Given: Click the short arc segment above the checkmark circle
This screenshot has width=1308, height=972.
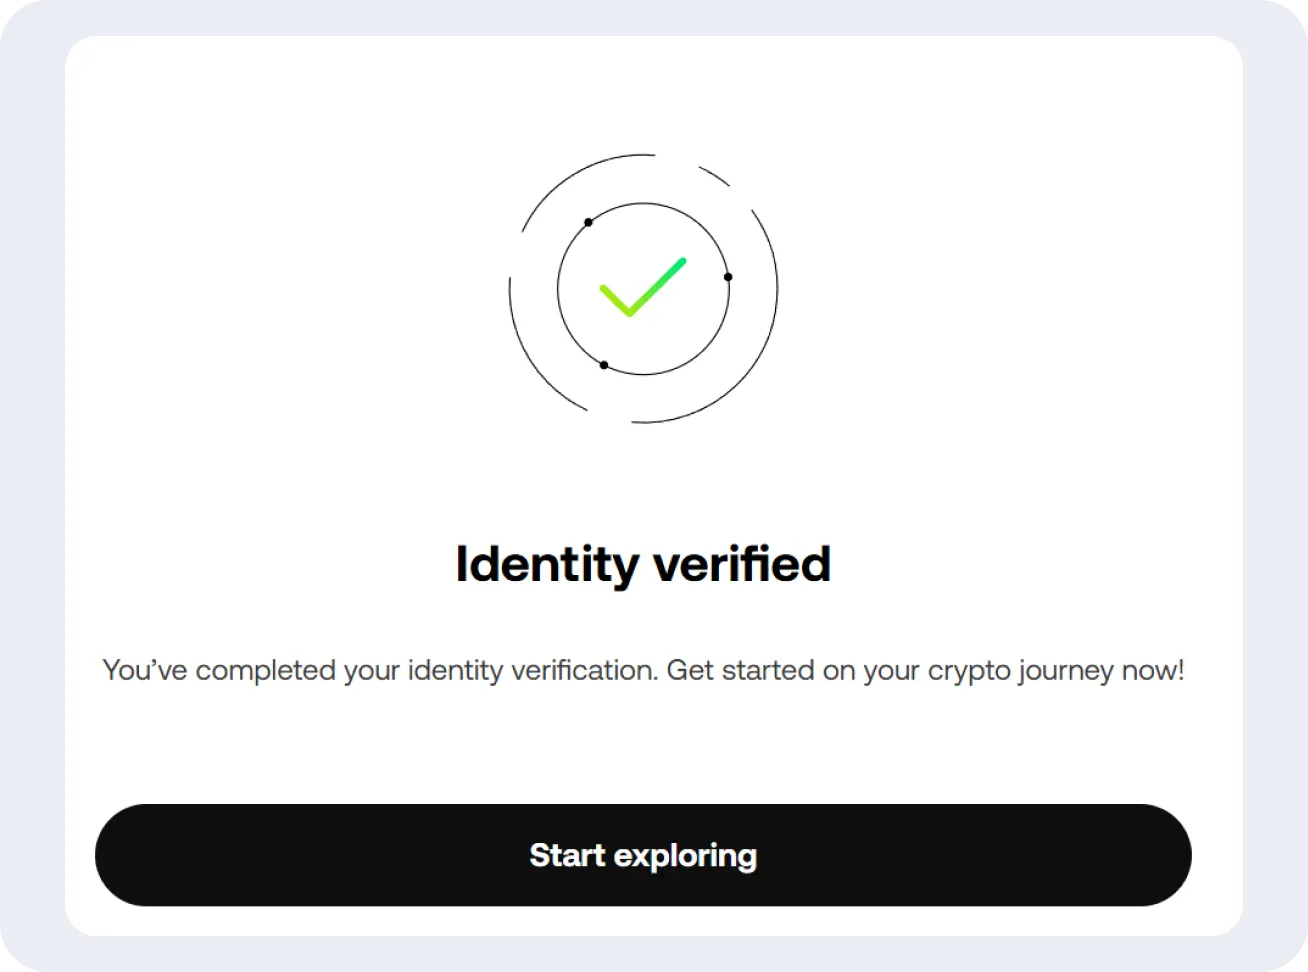Looking at the screenshot, I should pos(714,175).
